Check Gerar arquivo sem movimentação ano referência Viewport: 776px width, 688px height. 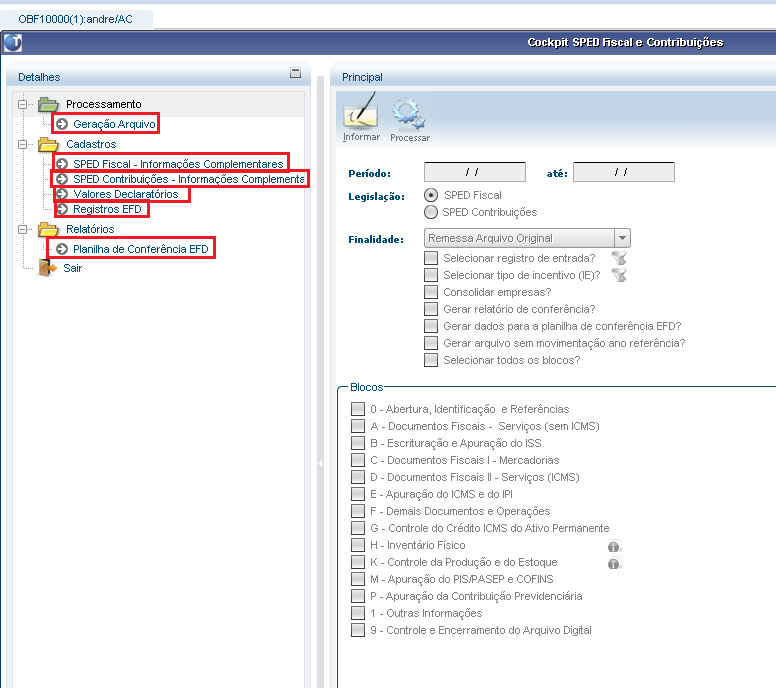click(431, 343)
